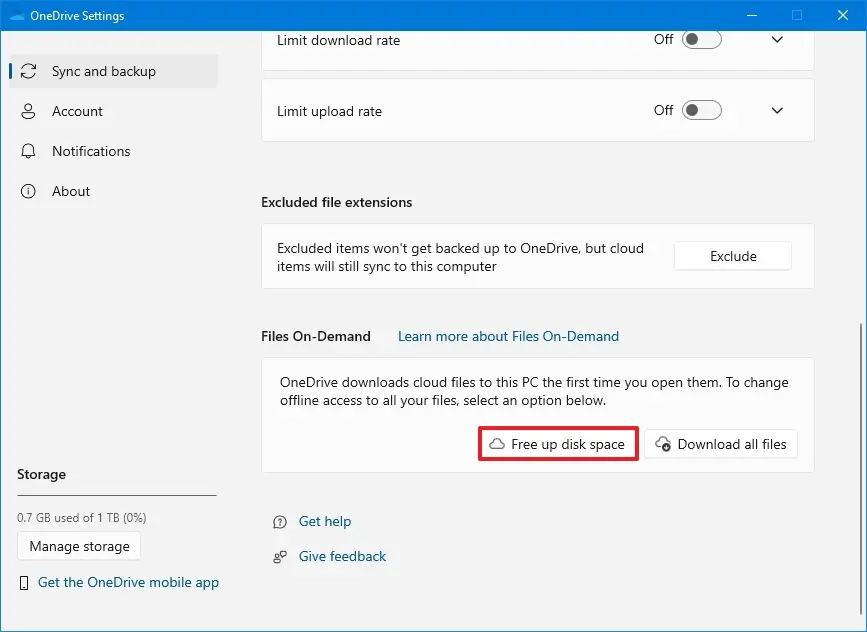Turn on Limit upload rate
Screen dimensions: 867x632
click(x=701, y=110)
